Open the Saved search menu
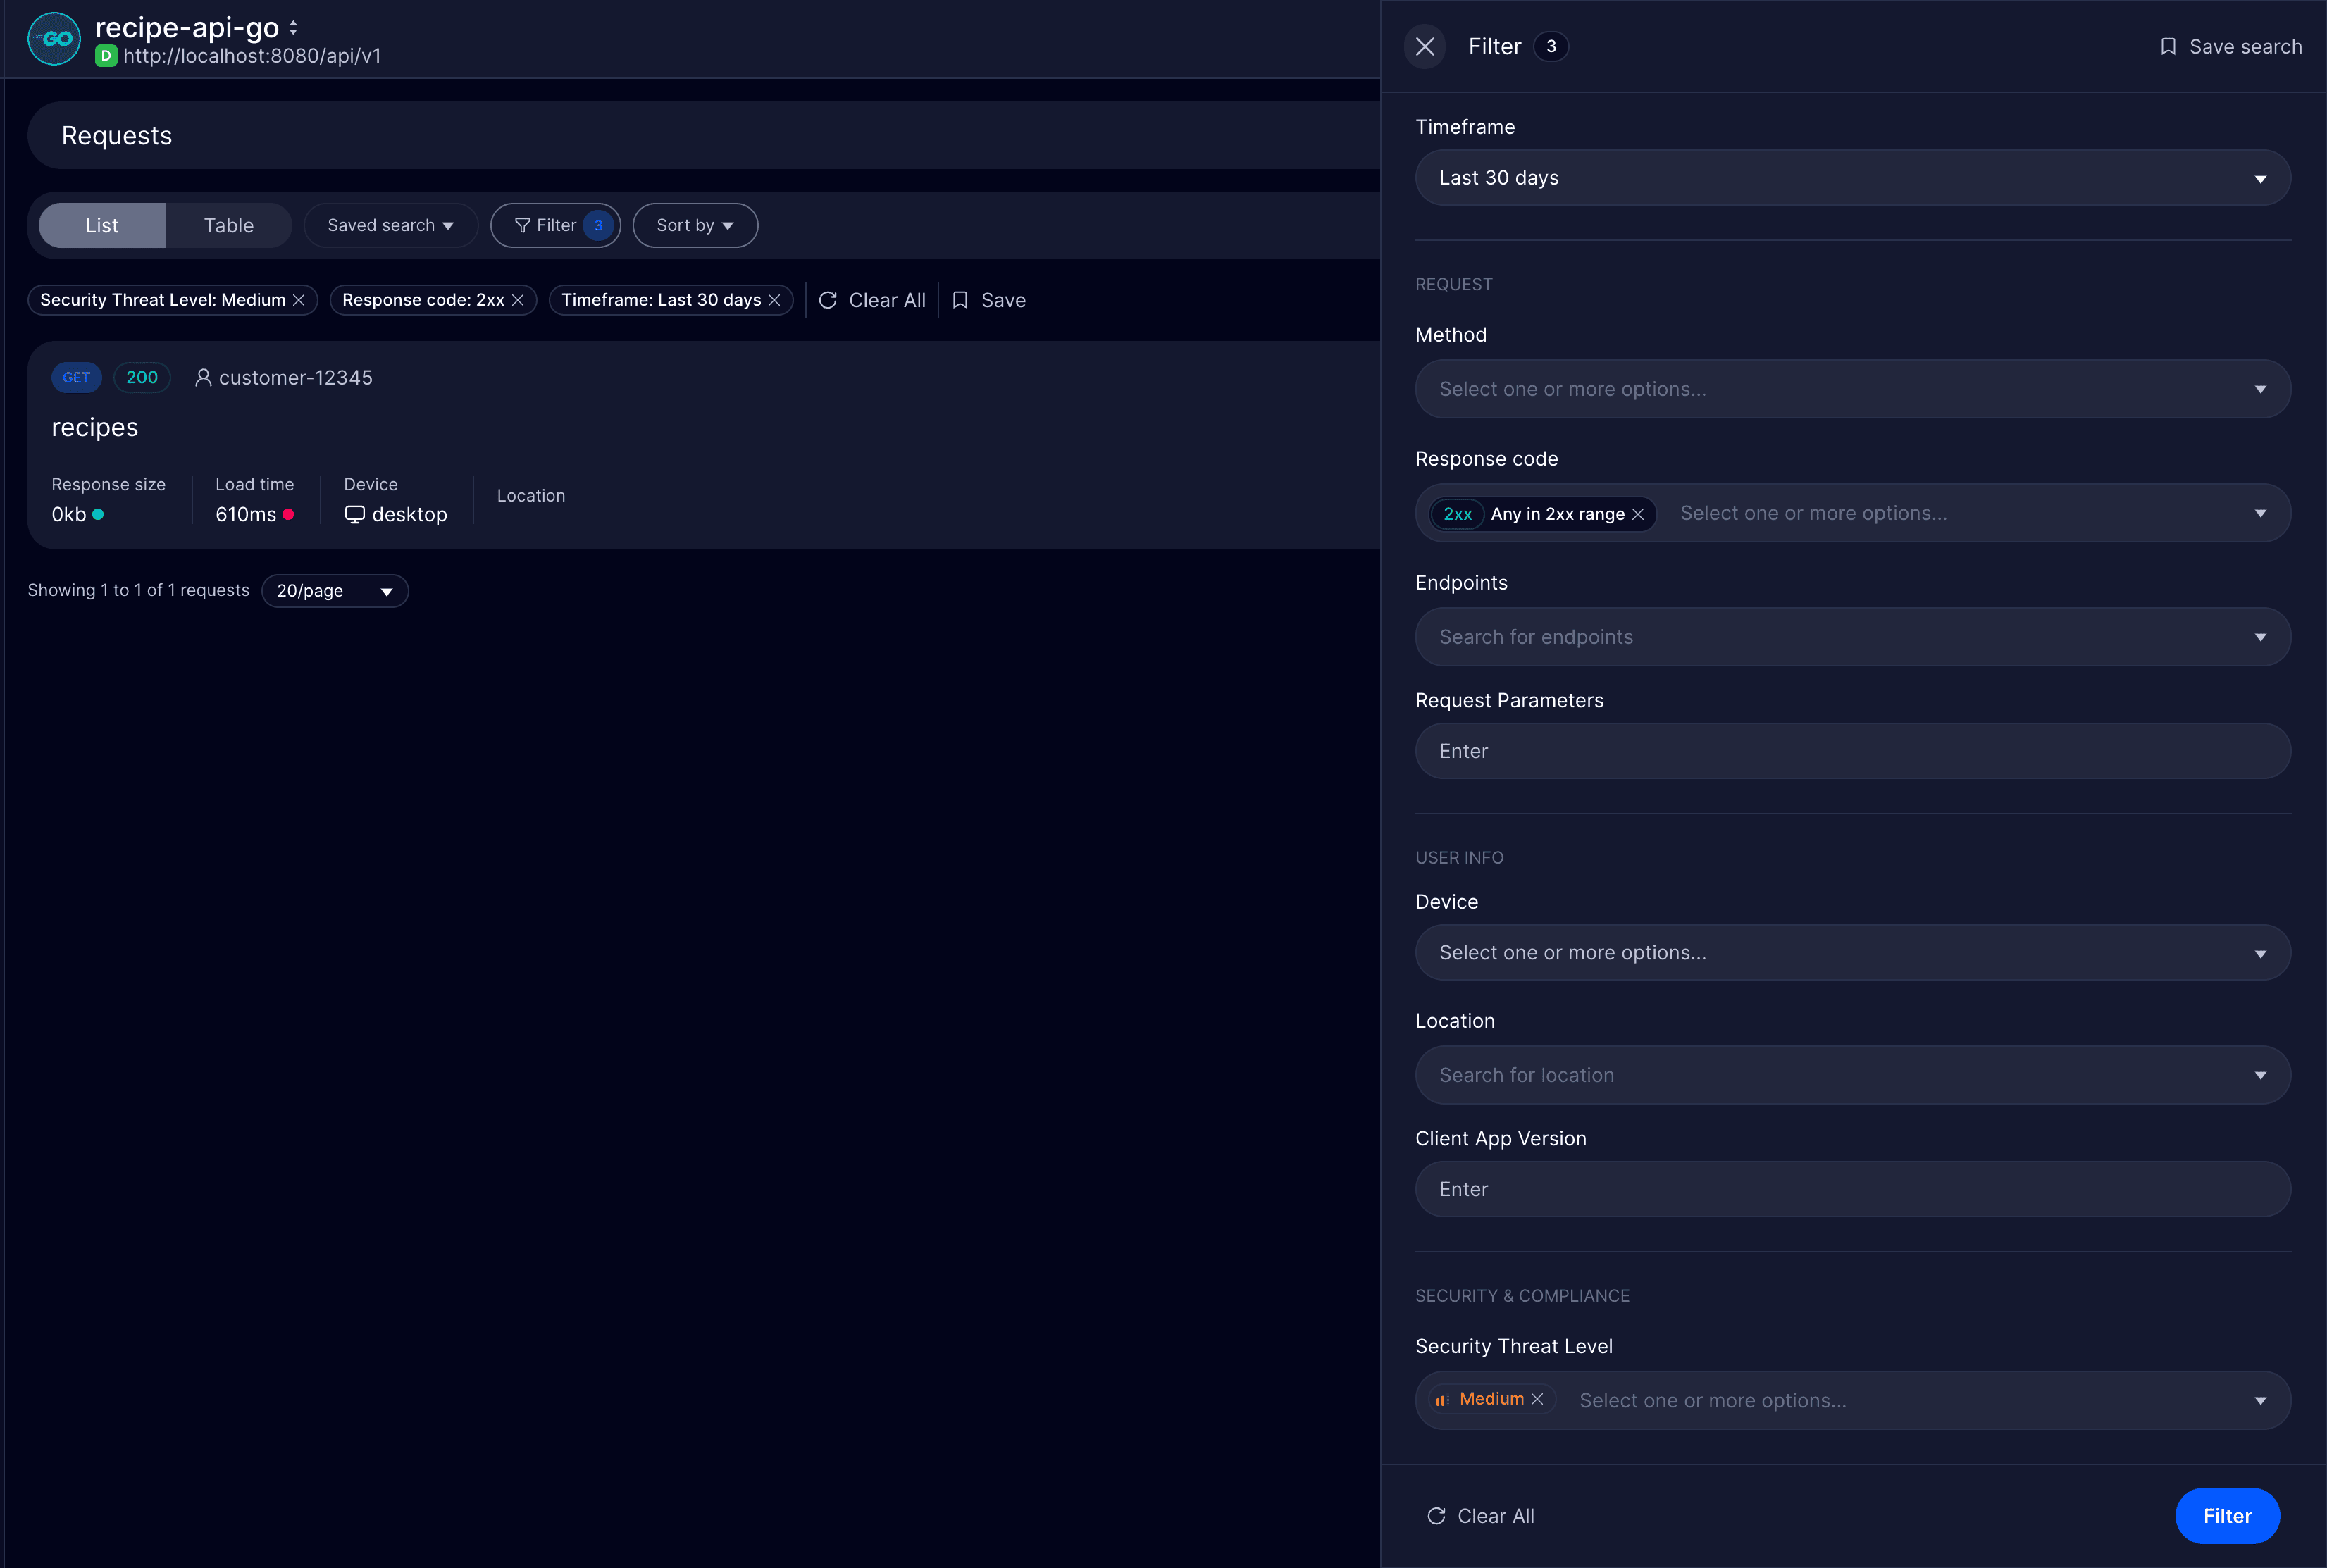This screenshot has height=1568, width=2327. (390, 225)
